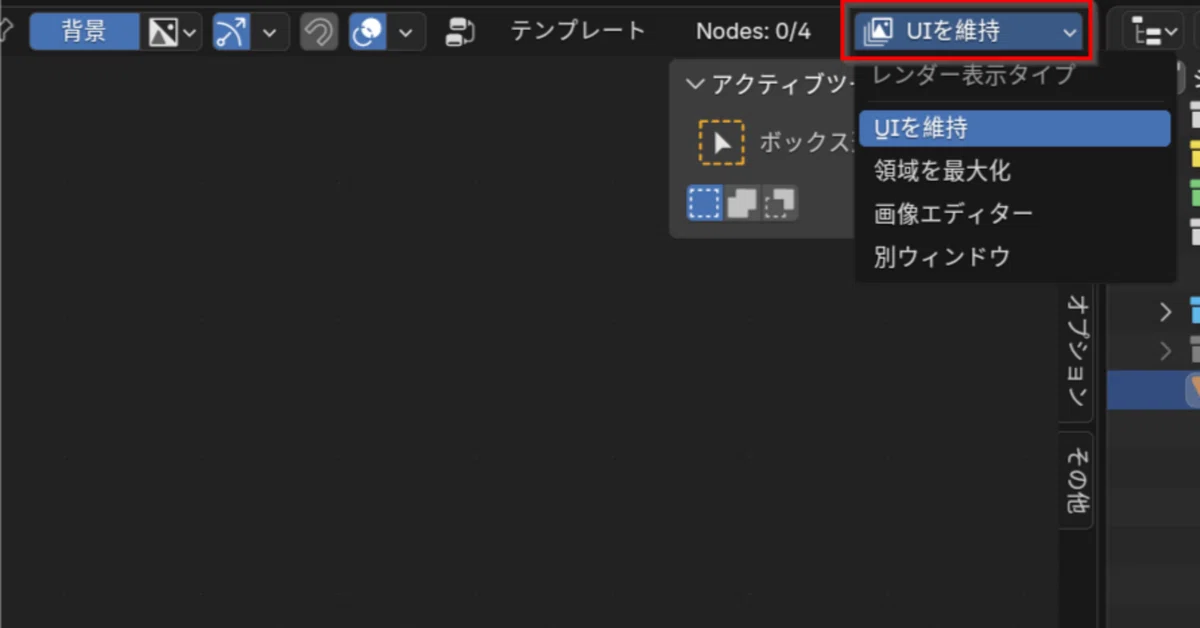This screenshot has width=1200, height=628.
Task: Open the テンプレート menu
Action: (578, 31)
